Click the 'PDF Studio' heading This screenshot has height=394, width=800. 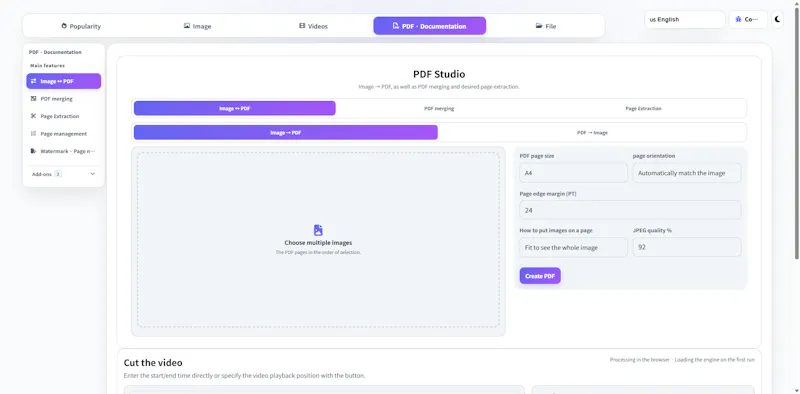coord(439,75)
